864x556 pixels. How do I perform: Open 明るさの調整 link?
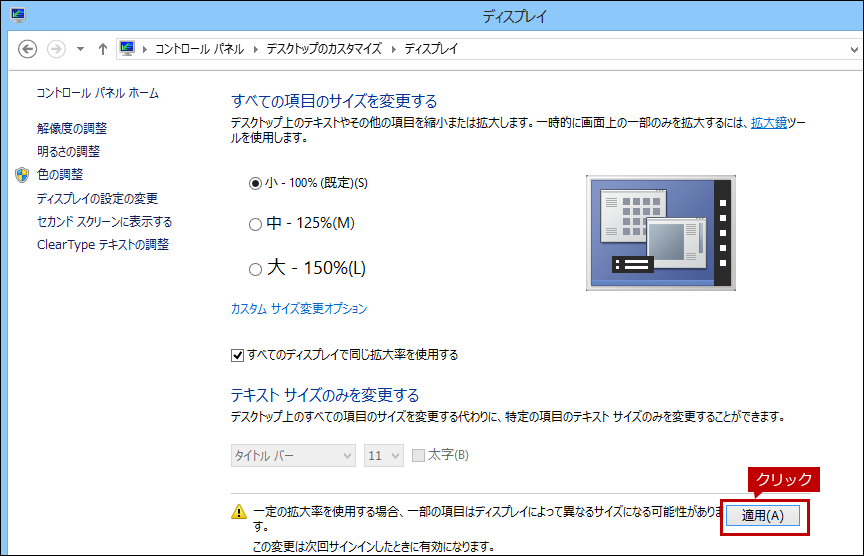tap(68, 152)
